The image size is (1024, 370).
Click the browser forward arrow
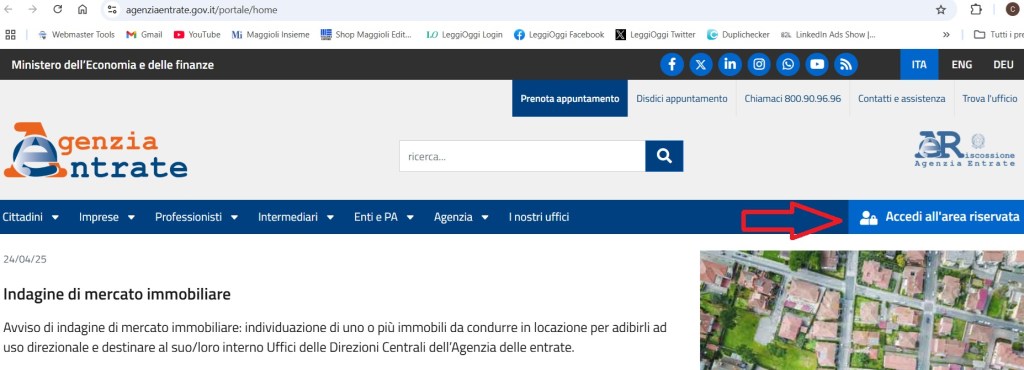point(32,10)
